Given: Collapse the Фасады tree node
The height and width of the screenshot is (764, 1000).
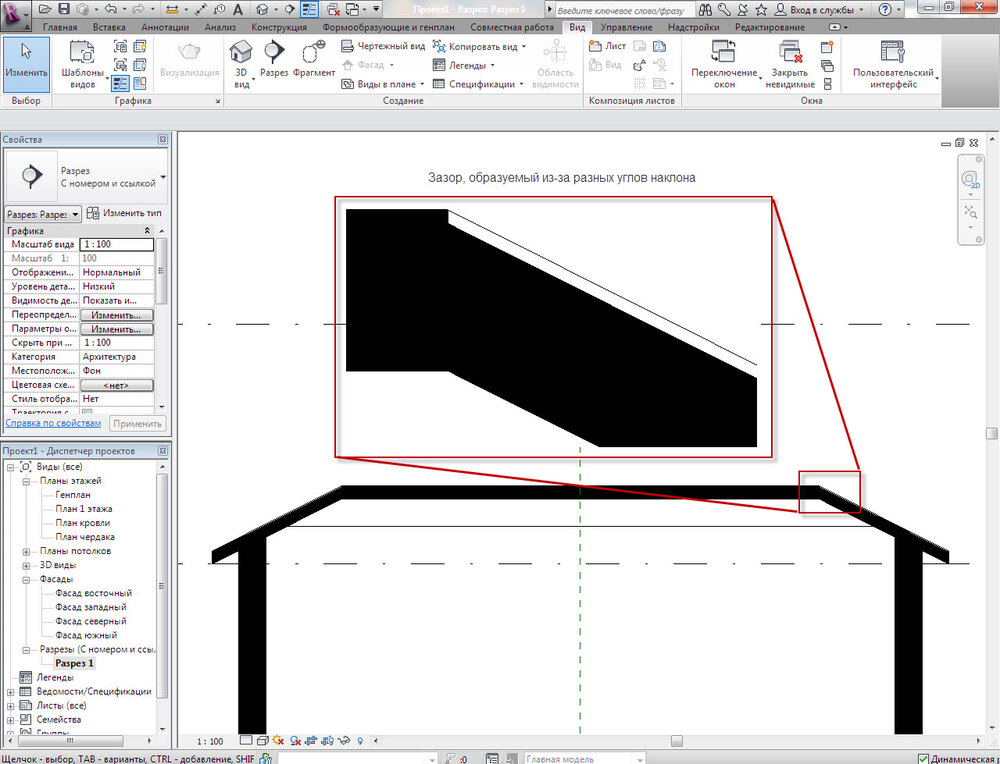Looking at the screenshot, I should (26, 579).
